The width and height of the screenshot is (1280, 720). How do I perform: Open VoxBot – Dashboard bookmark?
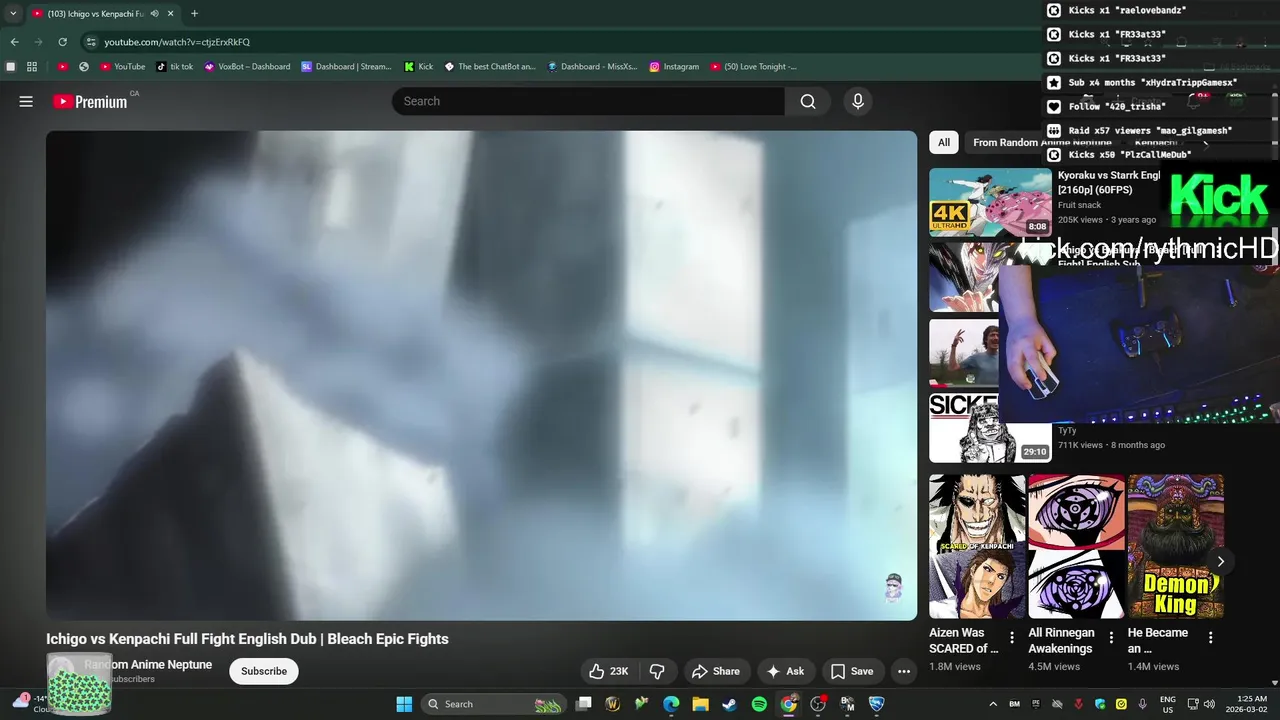click(246, 67)
